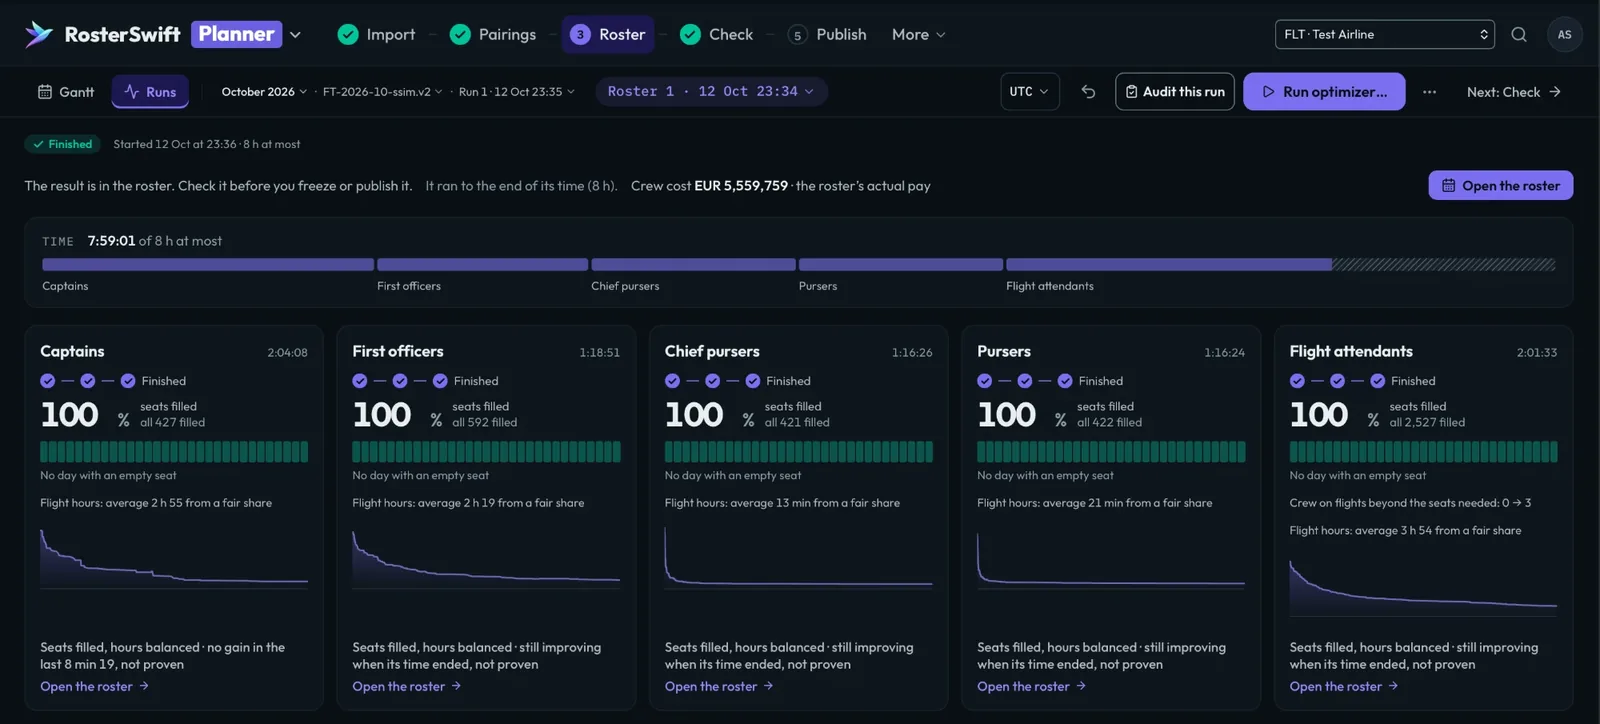Click the Audit this run button
Screen dimensions: 1600x724
[x=1175, y=92]
